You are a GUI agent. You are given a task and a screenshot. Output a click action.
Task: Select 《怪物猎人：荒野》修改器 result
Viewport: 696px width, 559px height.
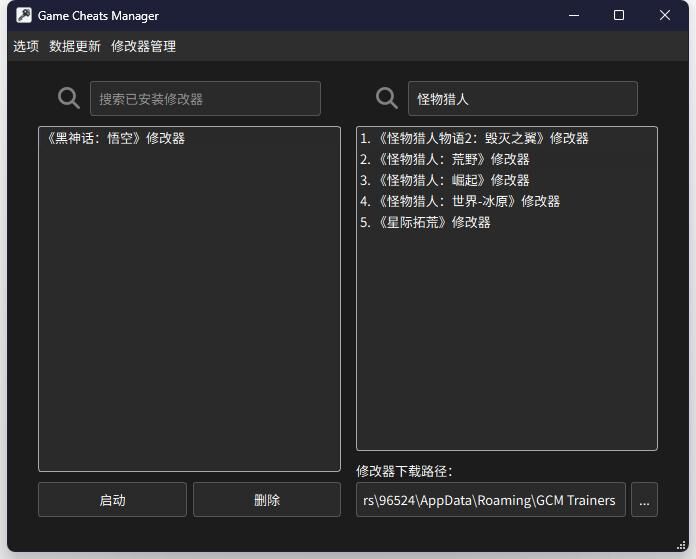click(x=445, y=159)
